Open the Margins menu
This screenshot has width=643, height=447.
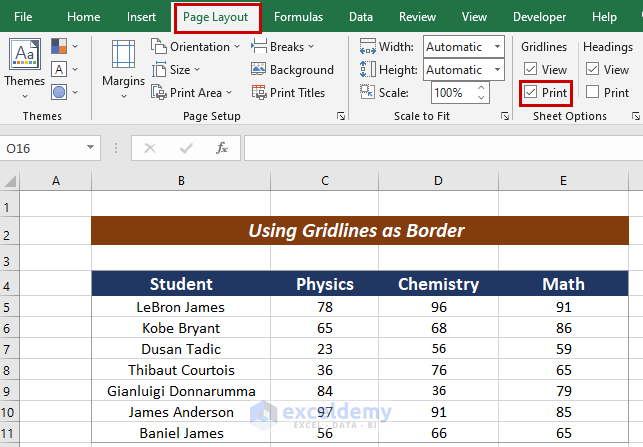point(123,68)
